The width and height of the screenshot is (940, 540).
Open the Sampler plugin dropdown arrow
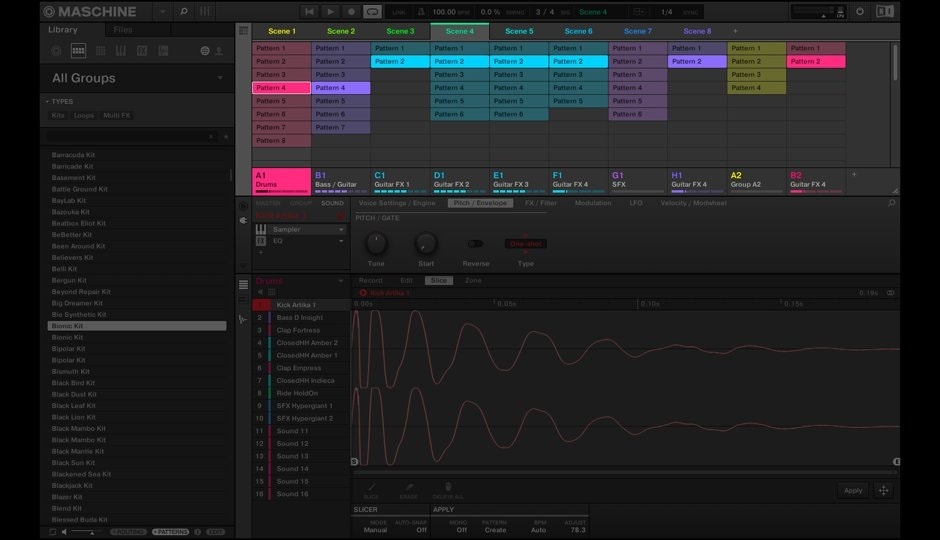pos(341,230)
